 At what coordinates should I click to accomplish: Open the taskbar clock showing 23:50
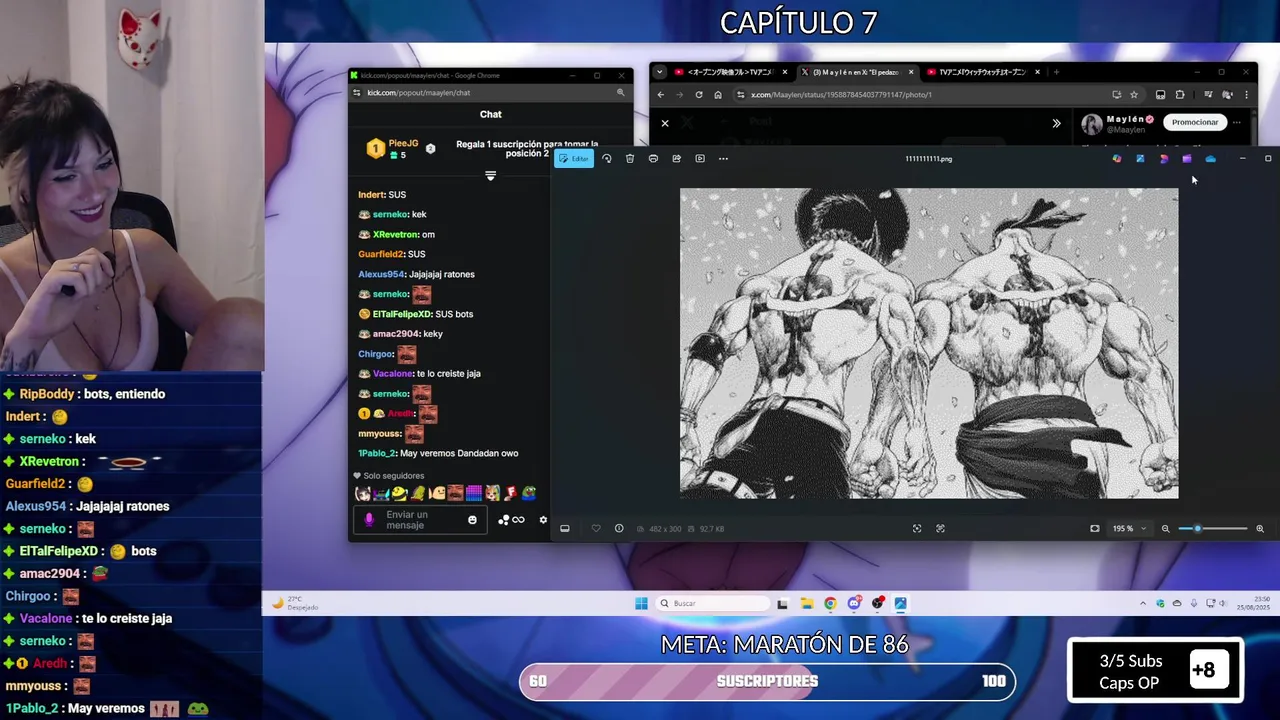[1253, 603]
